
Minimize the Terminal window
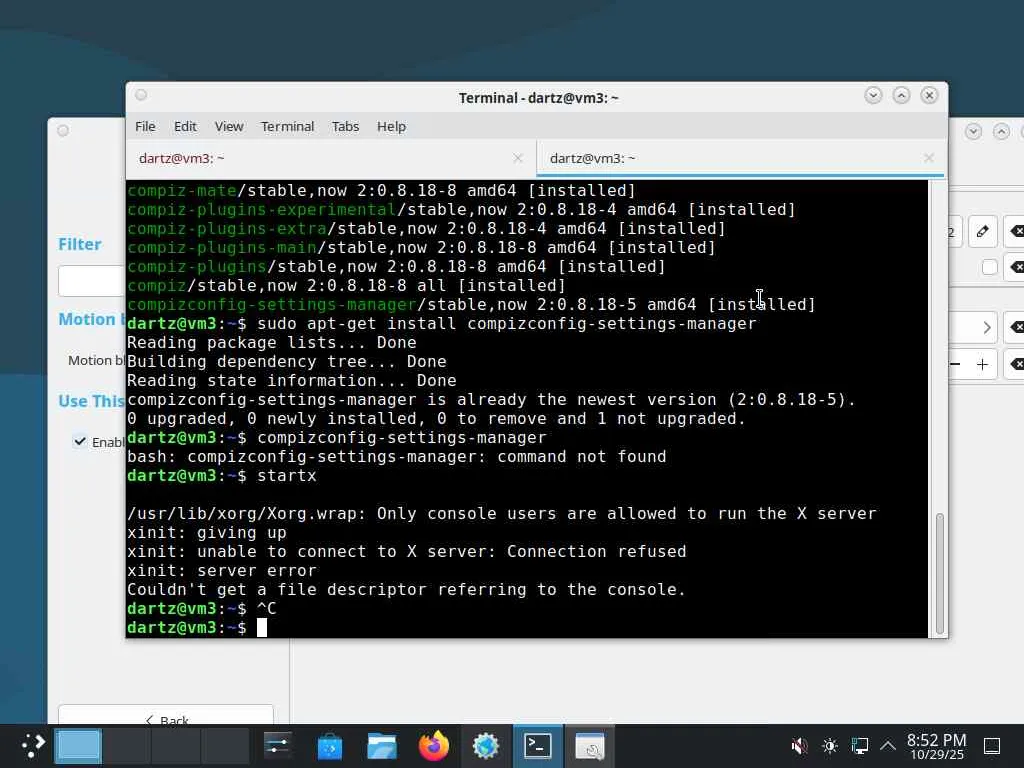873,95
